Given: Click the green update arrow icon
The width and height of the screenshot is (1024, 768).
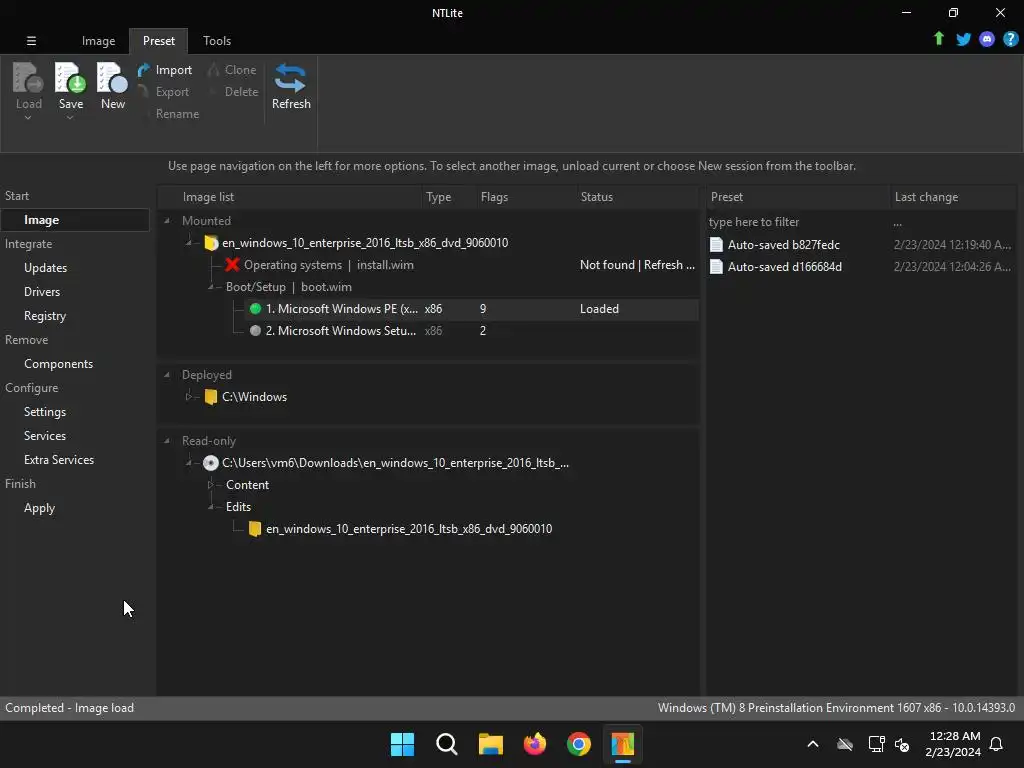Looking at the screenshot, I should pyautogui.click(x=938, y=39).
